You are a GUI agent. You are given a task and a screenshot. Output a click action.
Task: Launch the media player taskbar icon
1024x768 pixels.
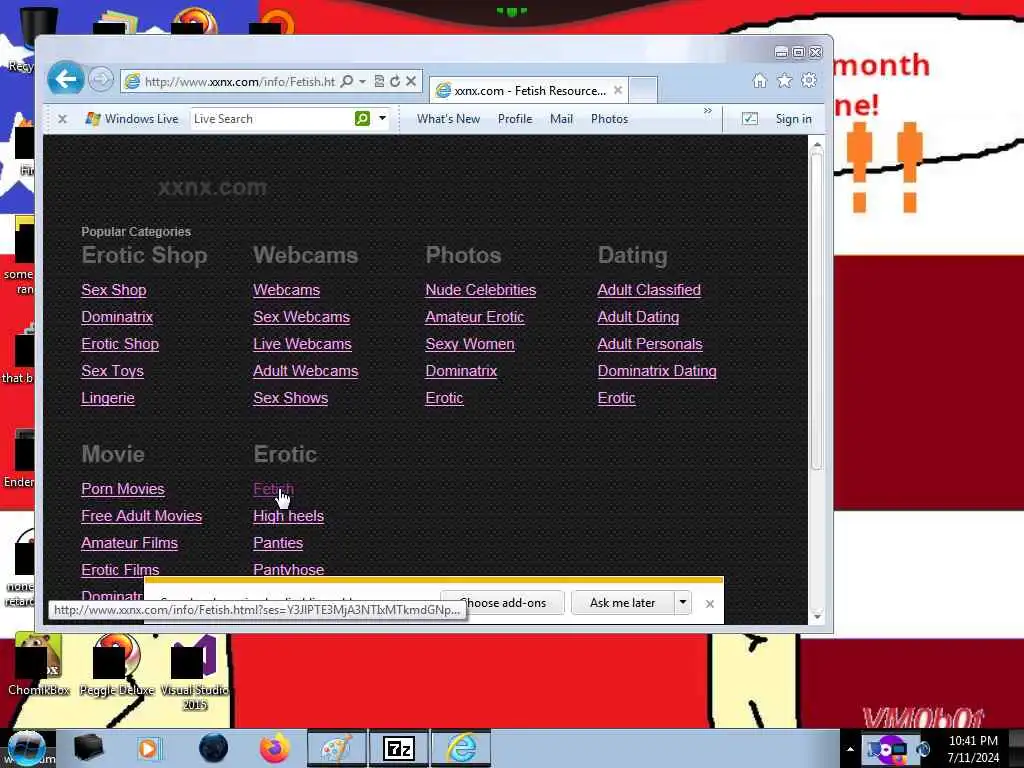tap(149, 748)
